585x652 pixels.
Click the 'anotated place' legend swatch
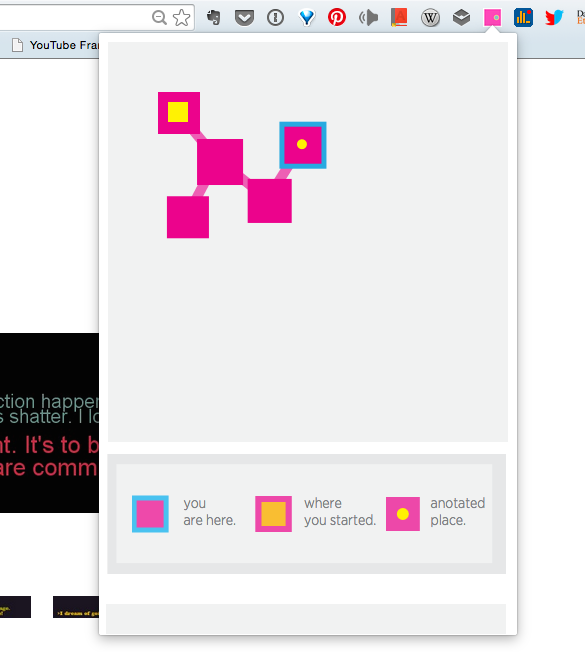(402, 514)
